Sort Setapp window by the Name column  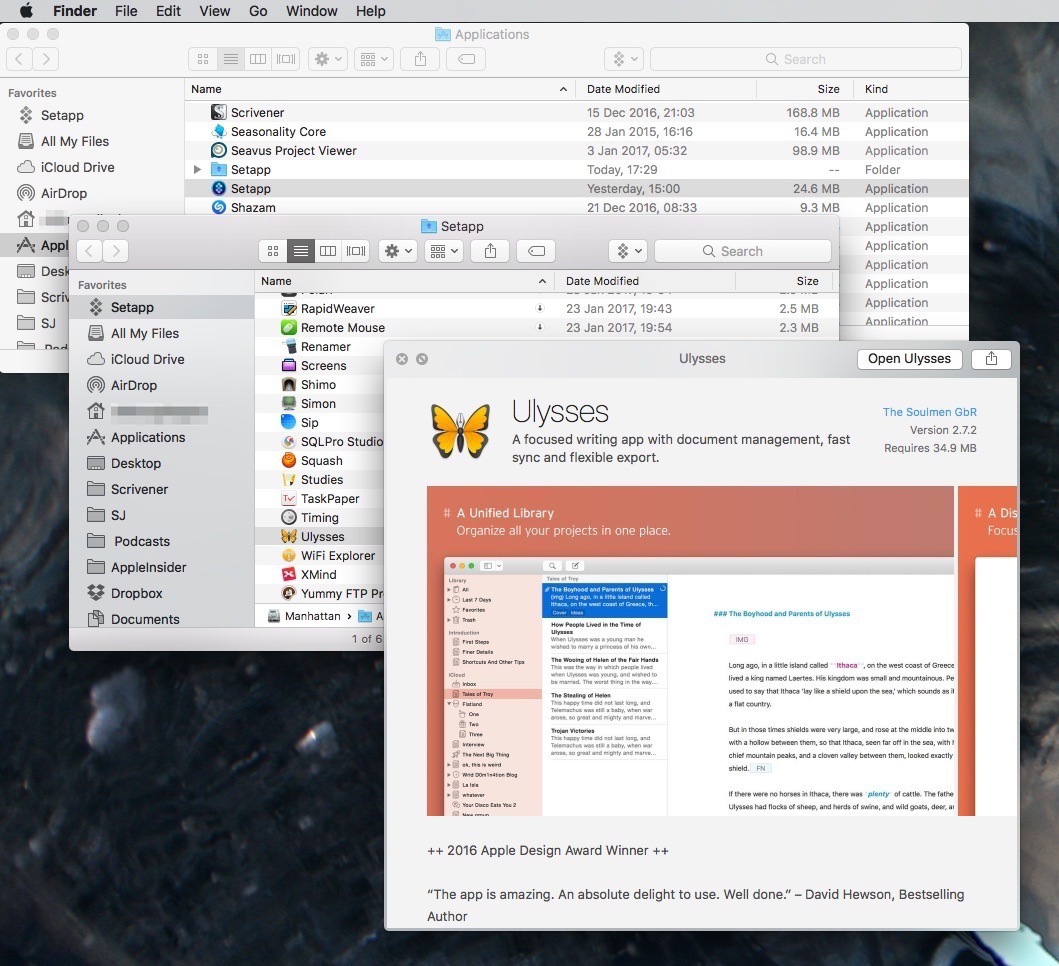click(x=405, y=281)
